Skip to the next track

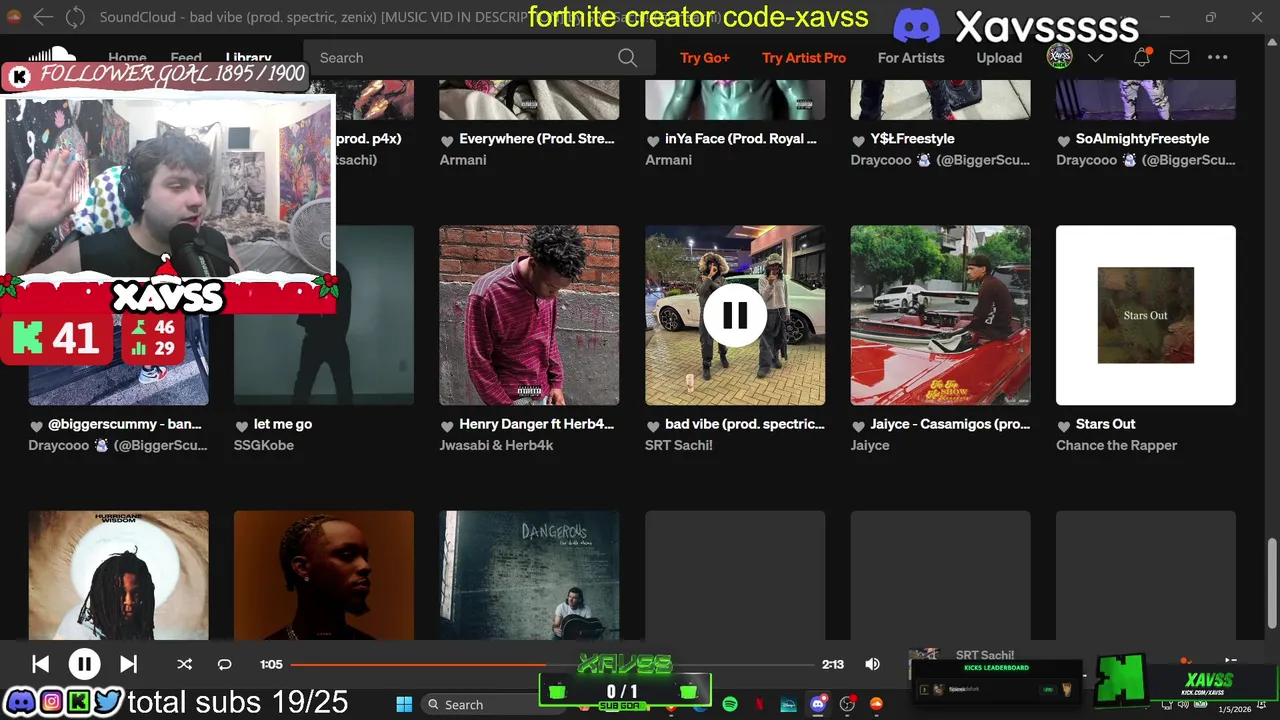point(128,664)
